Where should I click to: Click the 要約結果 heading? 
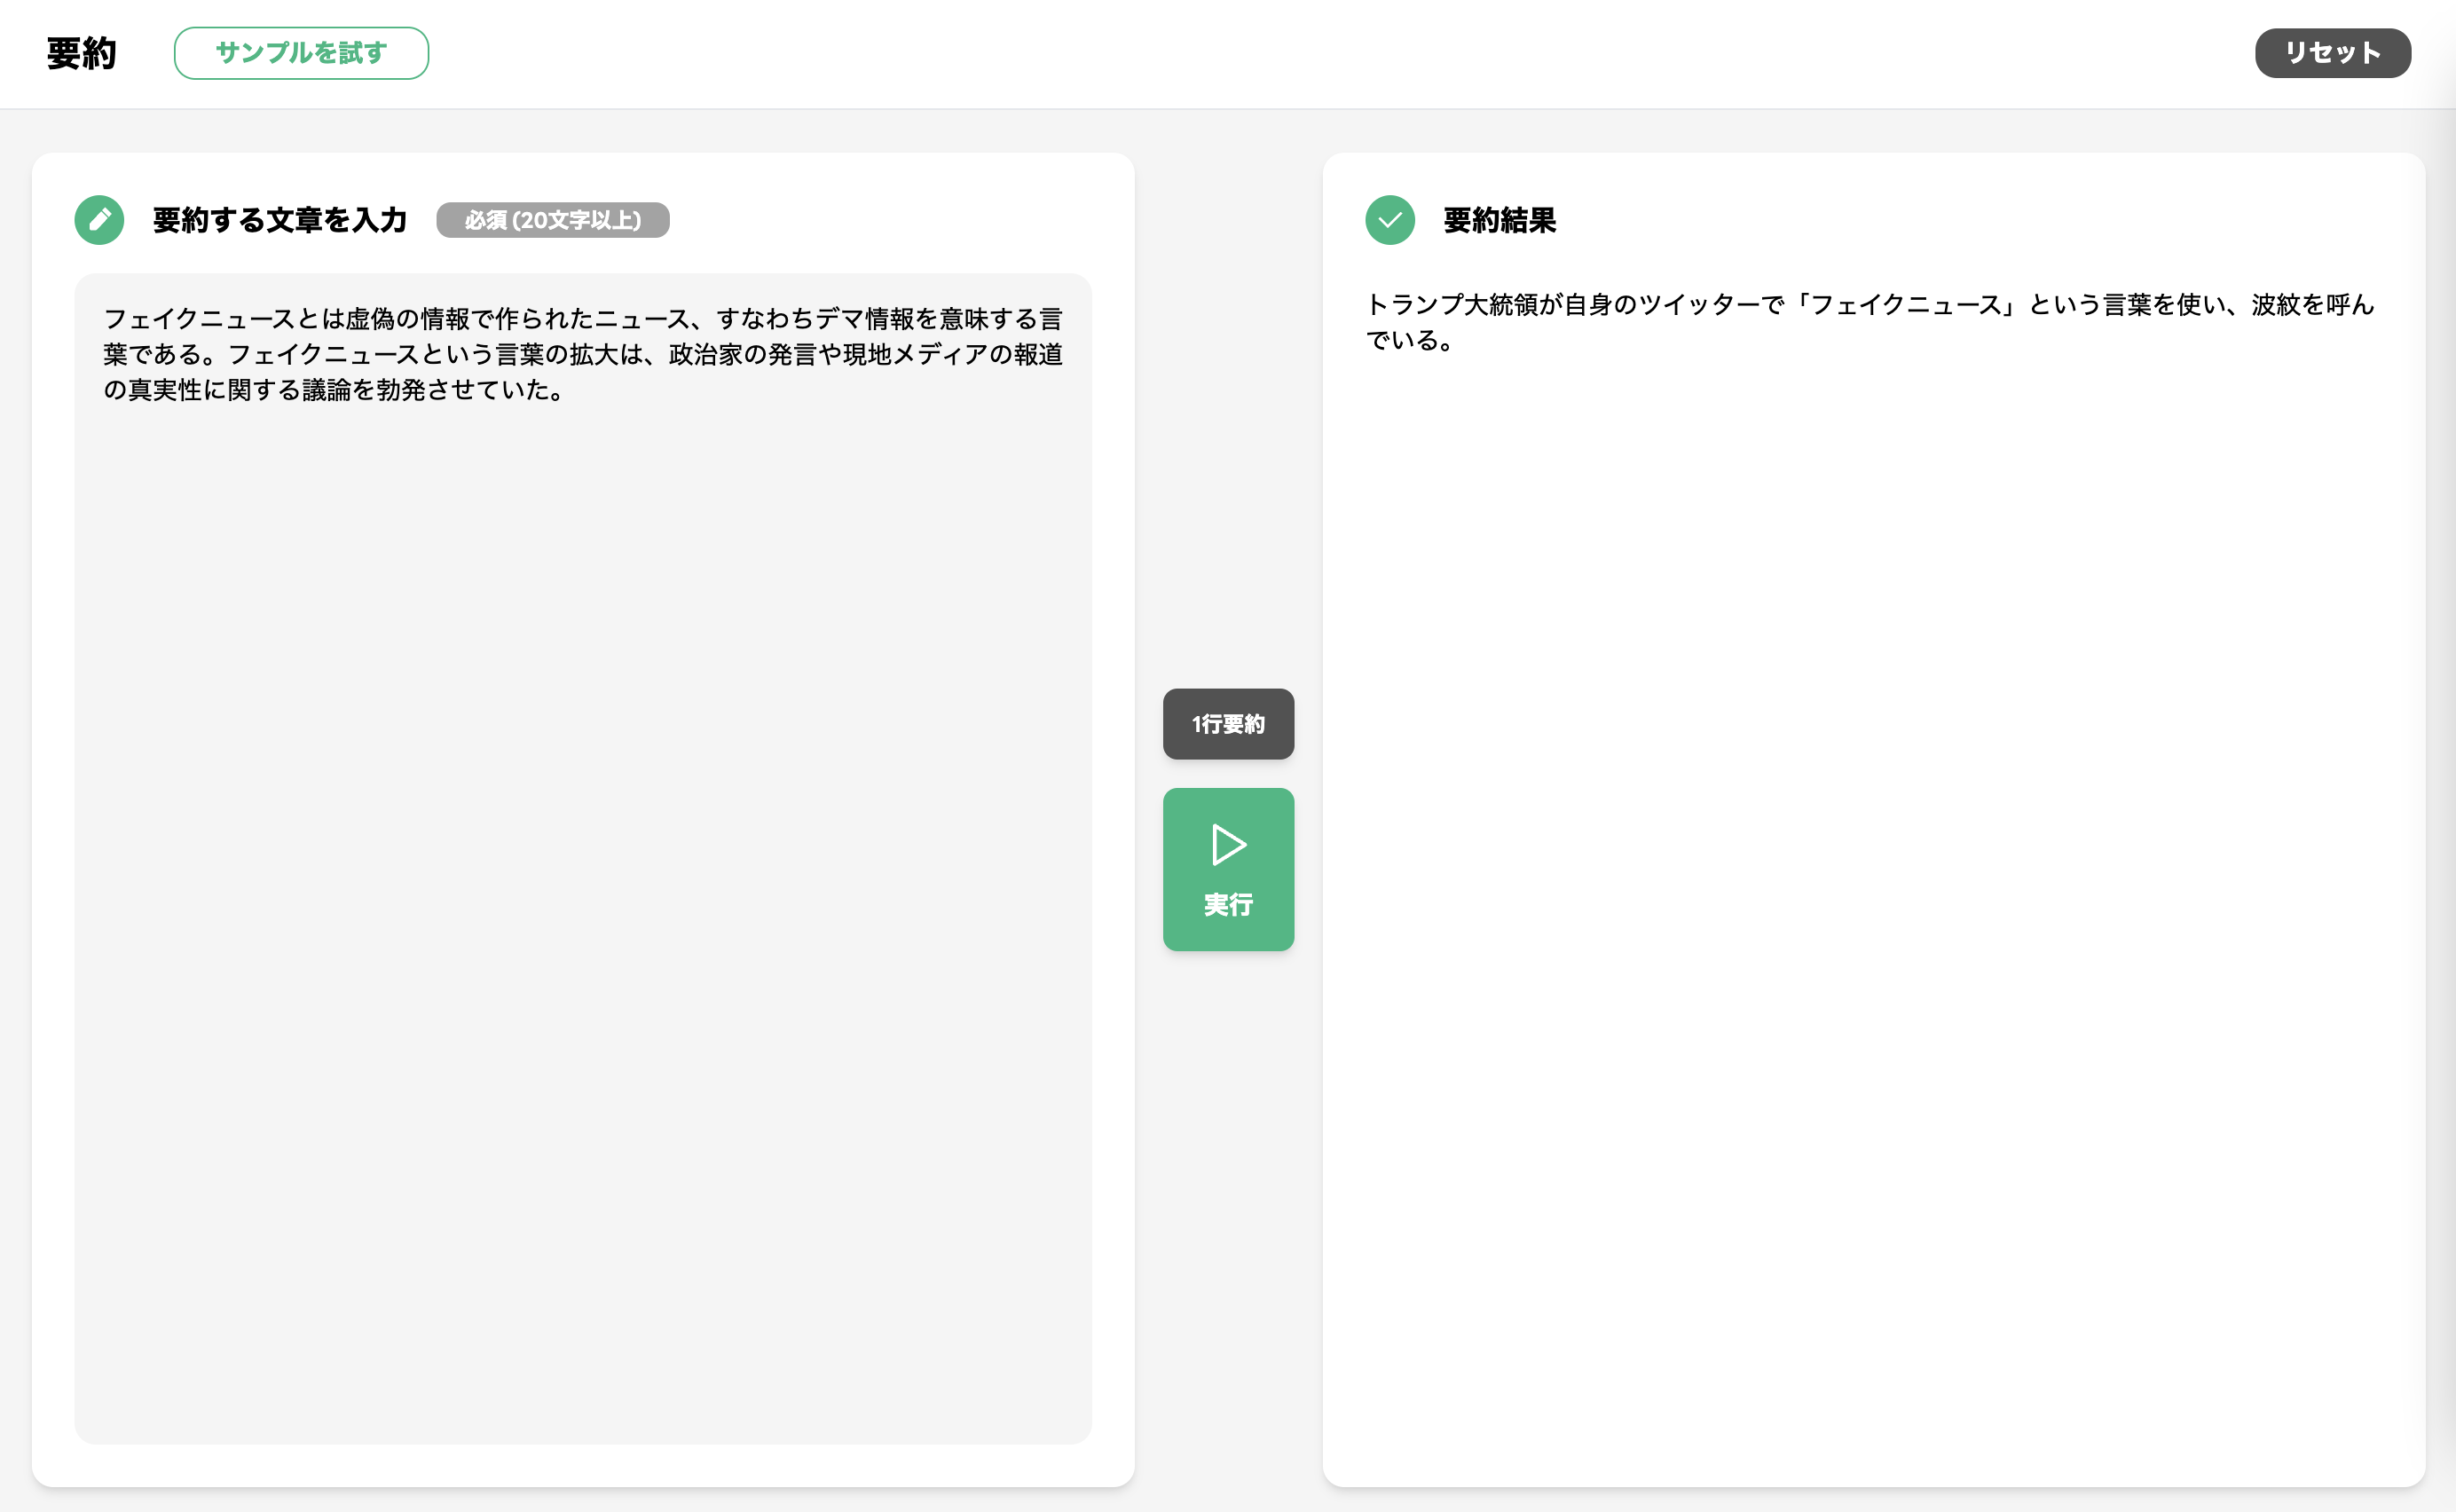1499,220
